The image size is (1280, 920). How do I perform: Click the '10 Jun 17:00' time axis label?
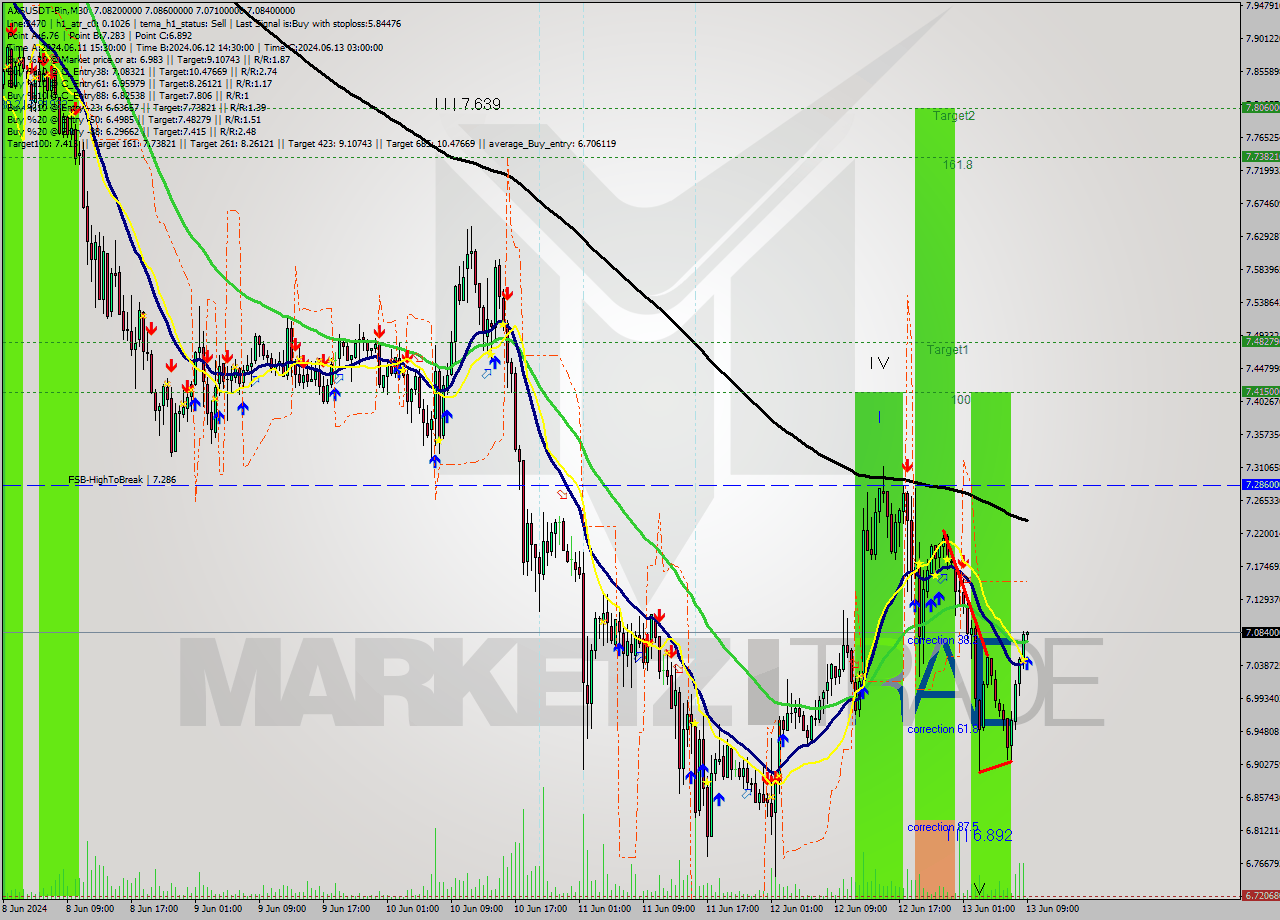[539, 909]
